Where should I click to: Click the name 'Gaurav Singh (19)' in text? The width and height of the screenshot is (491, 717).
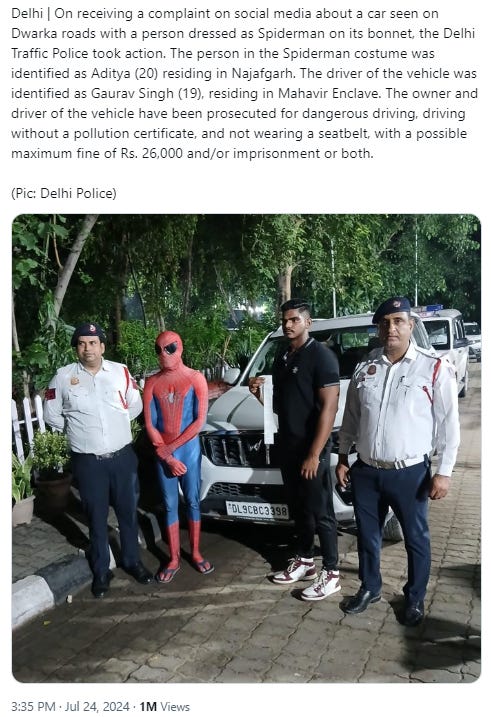[x=146, y=93]
